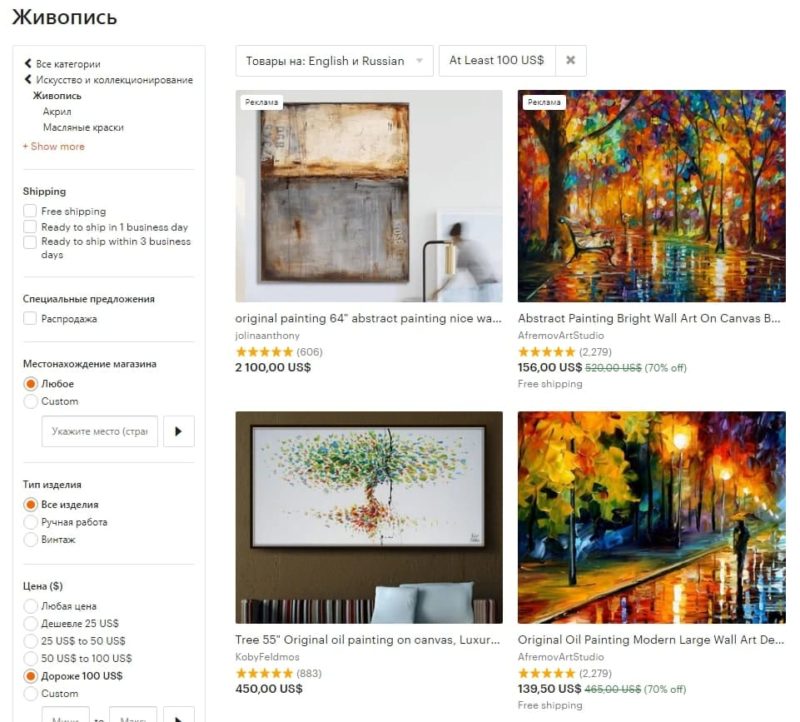Click star rating of jolinaanthony painting
Image resolution: width=800 pixels, height=722 pixels.
(264, 352)
